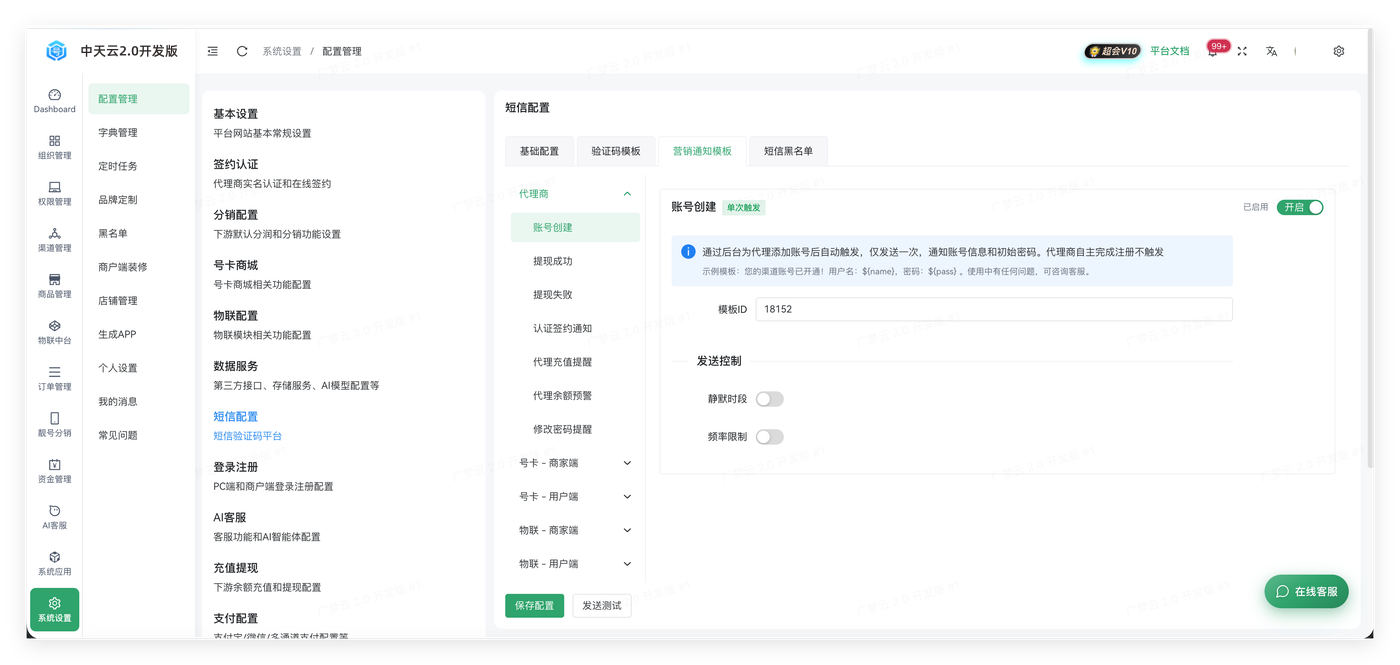Viewport: 1400px width, 665px height.
Task: Click the 发送测试 button
Action: (x=602, y=606)
